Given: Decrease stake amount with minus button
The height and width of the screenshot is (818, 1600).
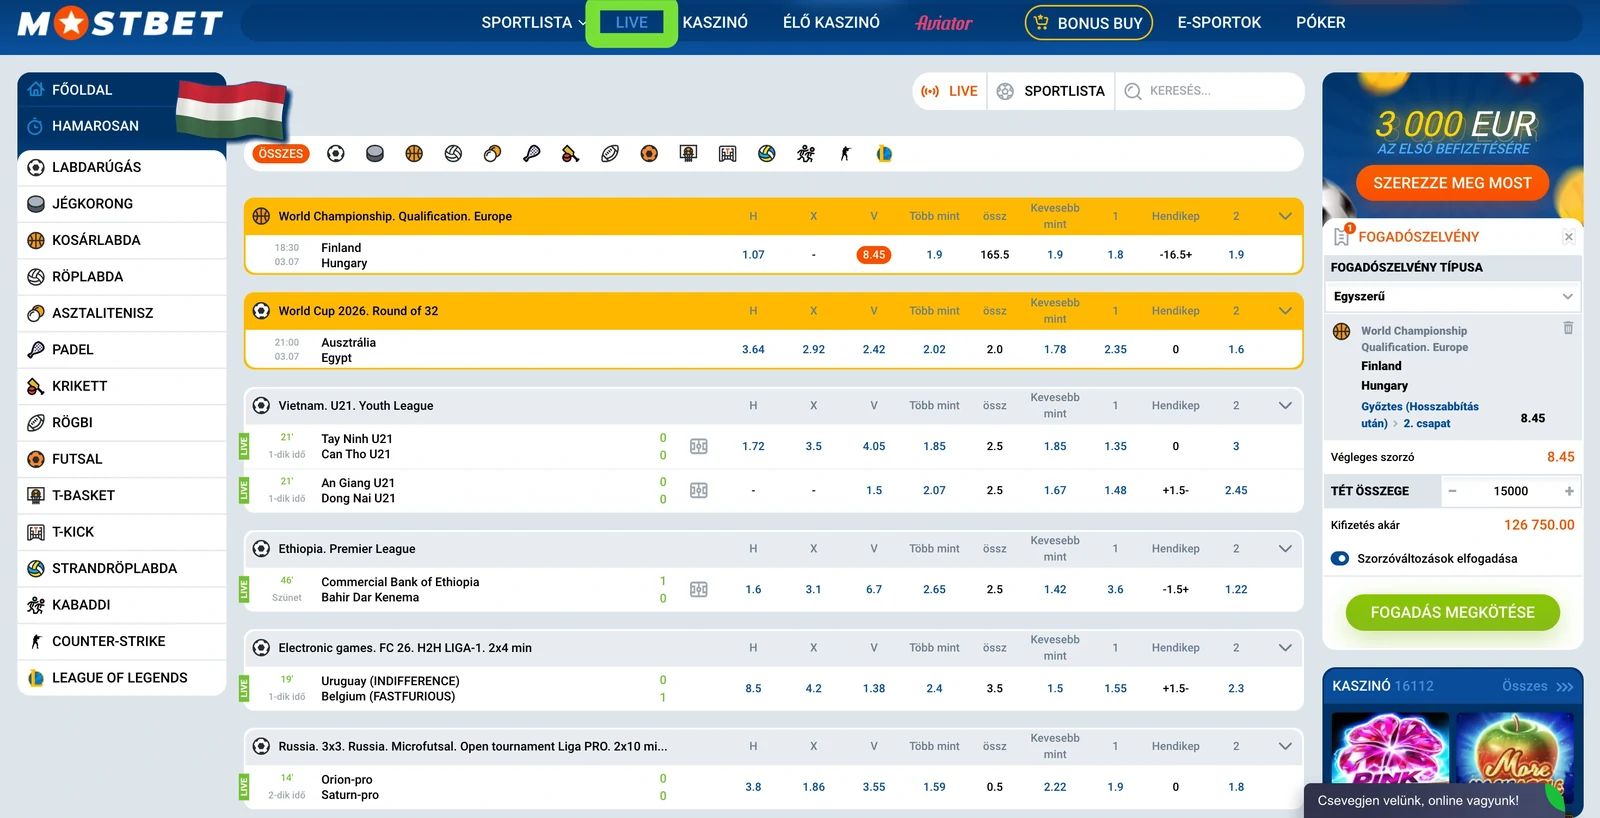Looking at the screenshot, I should (x=1452, y=491).
